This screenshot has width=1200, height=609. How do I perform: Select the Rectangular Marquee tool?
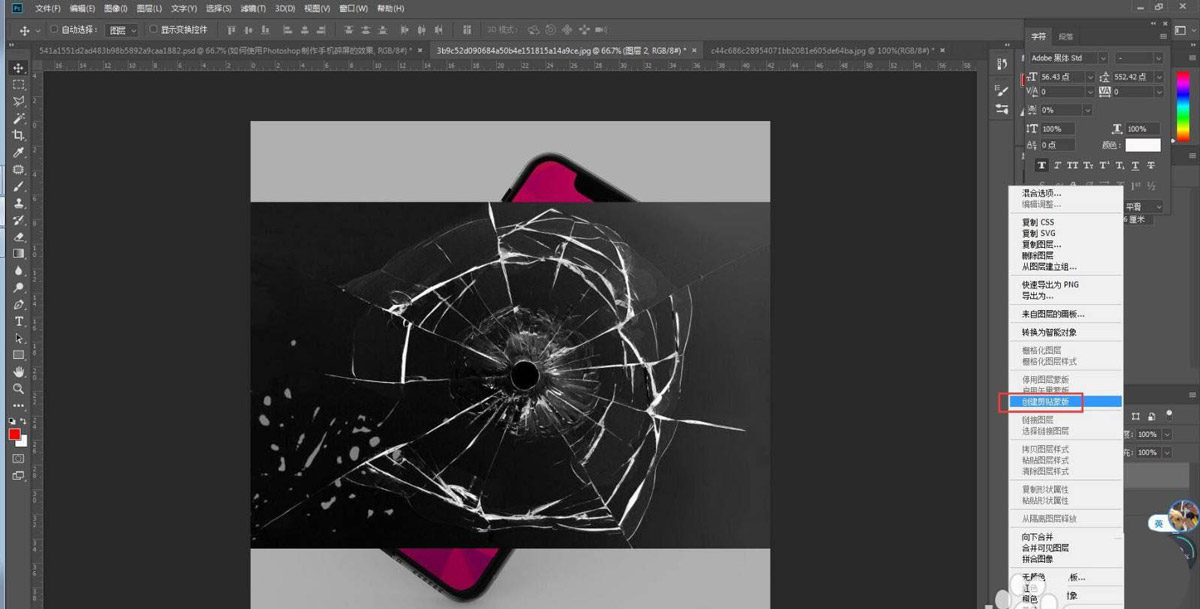pyautogui.click(x=18, y=85)
